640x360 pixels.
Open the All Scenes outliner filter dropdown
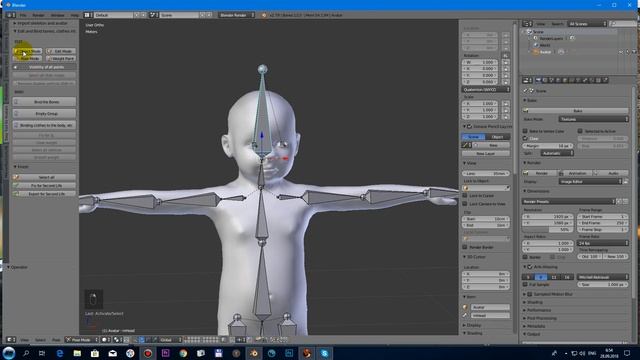pyautogui.click(x=587, y=24)
